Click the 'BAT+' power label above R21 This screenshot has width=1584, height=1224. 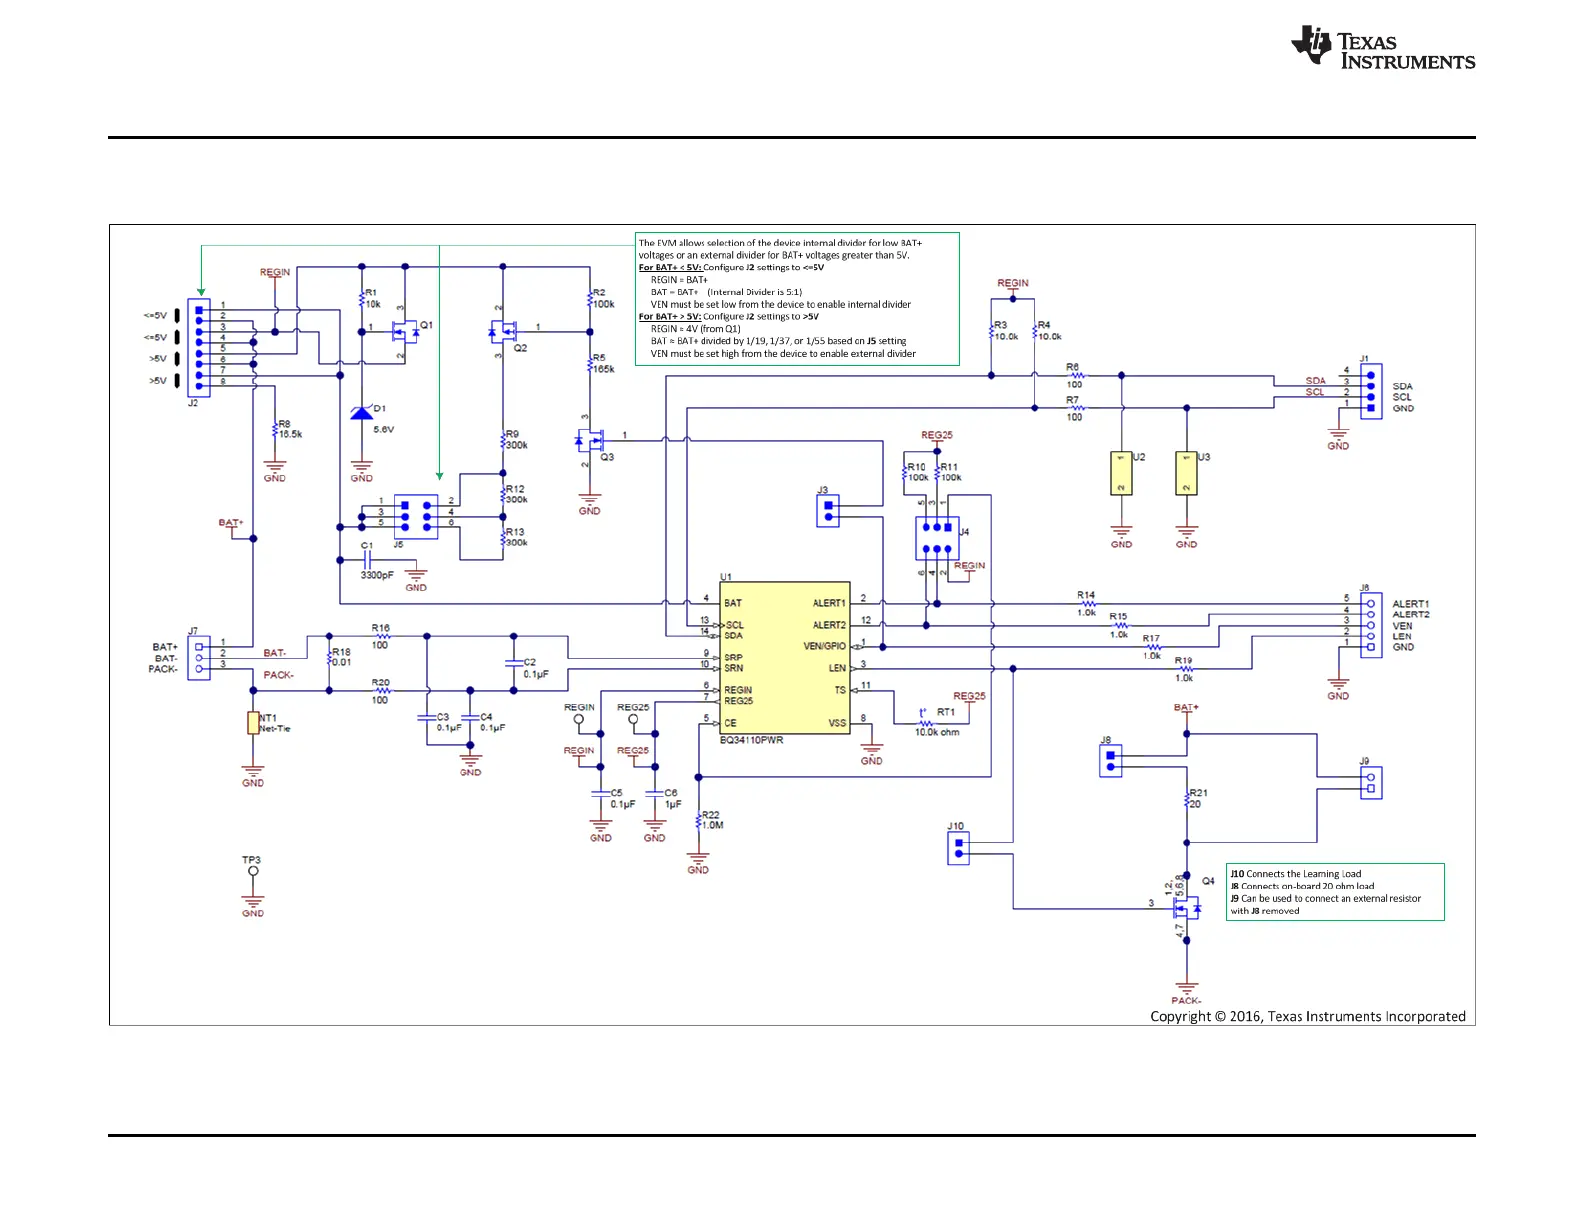click(x=1186, y=707)
